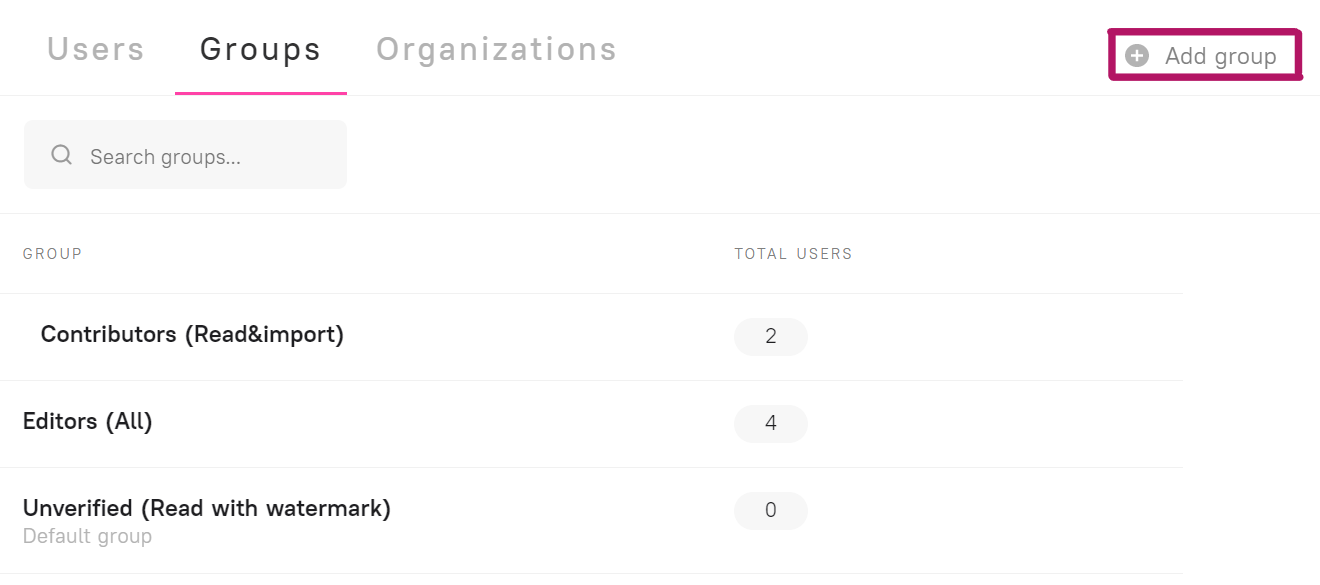Open the Editors group name

pos(60,422)
